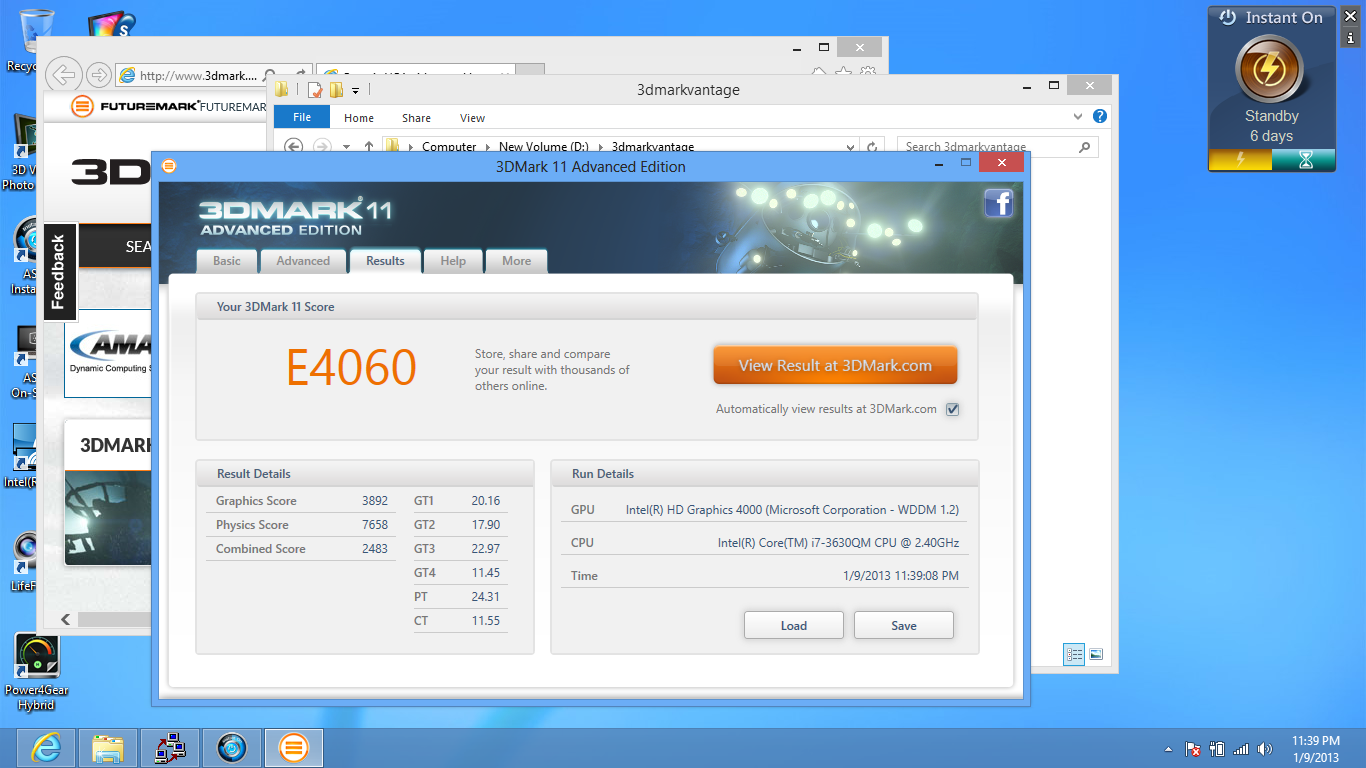This screenshot has height=768, width=1366.
Task: Open the Home ribbon tab in Explorer
Action: pos(359,118)
